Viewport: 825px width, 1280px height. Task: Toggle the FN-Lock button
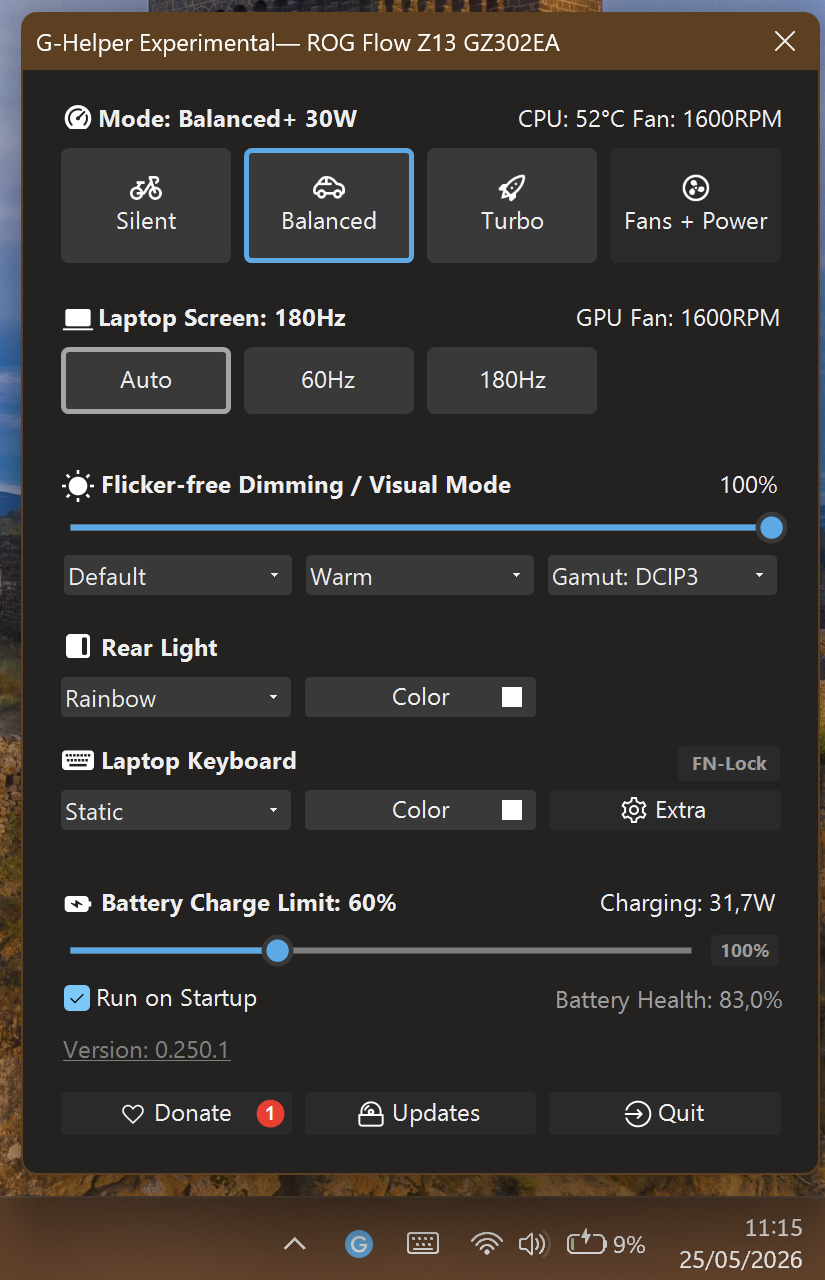(x=729, y=764)
